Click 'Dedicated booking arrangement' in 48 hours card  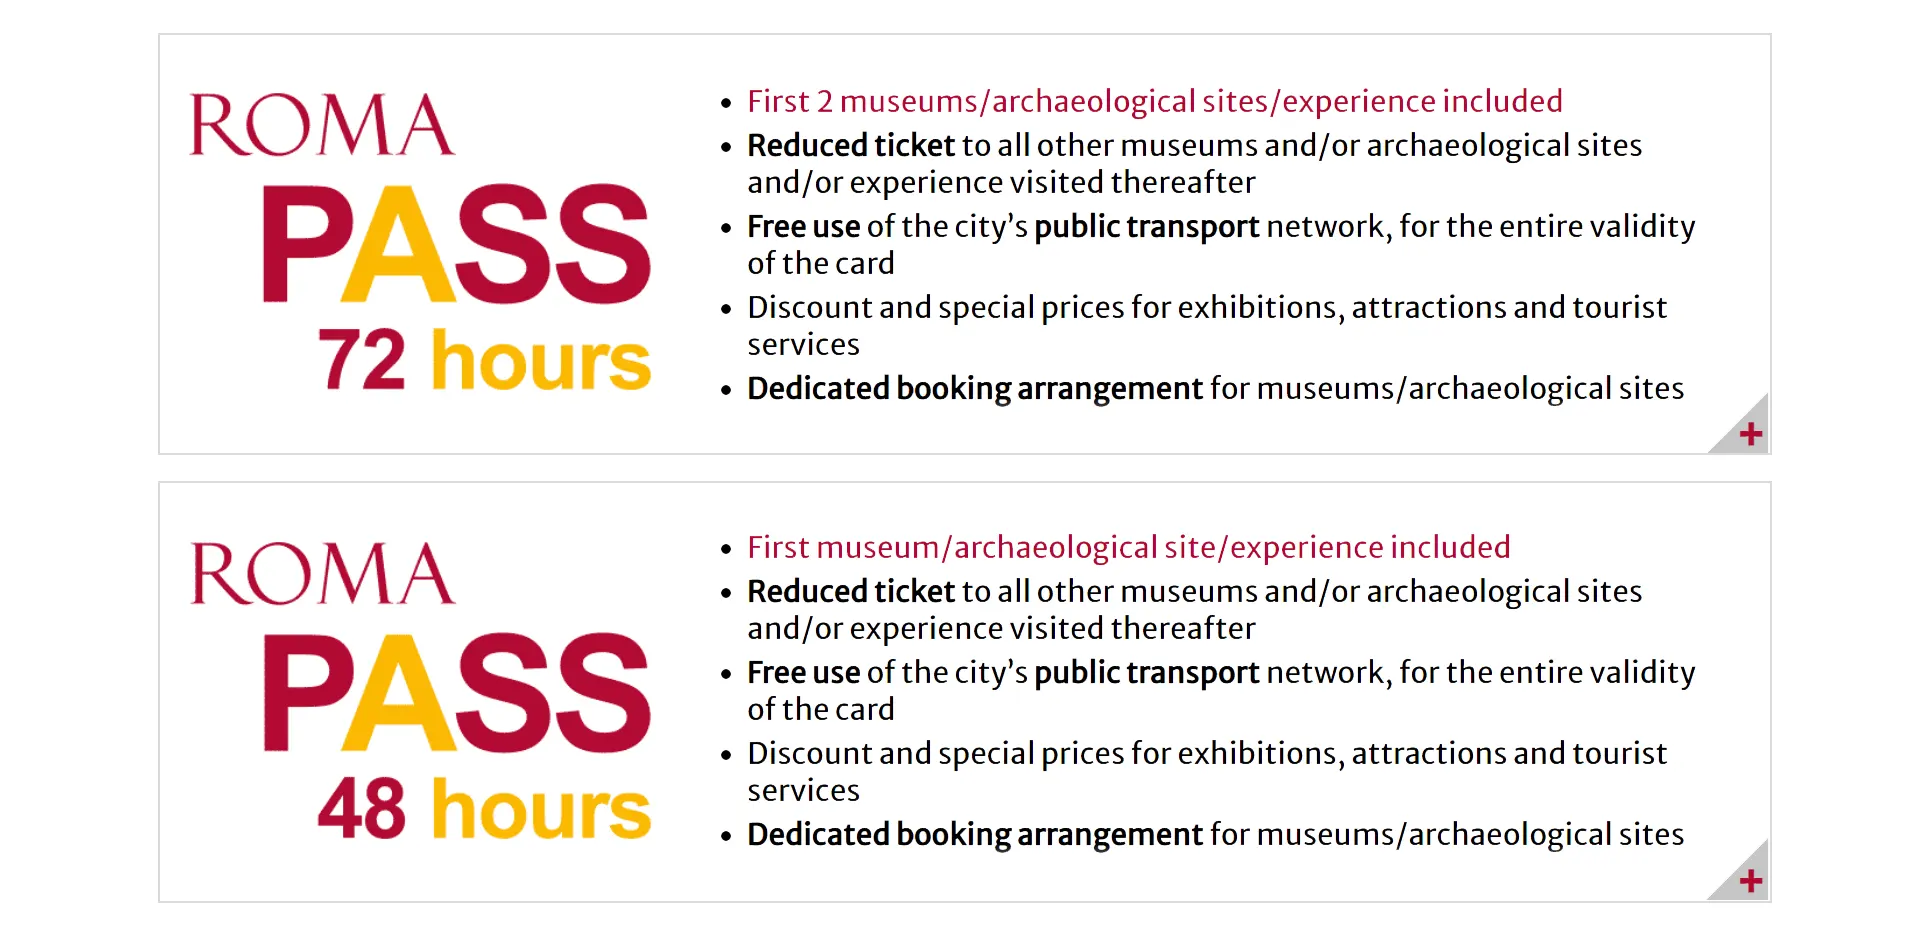point(974,835)
